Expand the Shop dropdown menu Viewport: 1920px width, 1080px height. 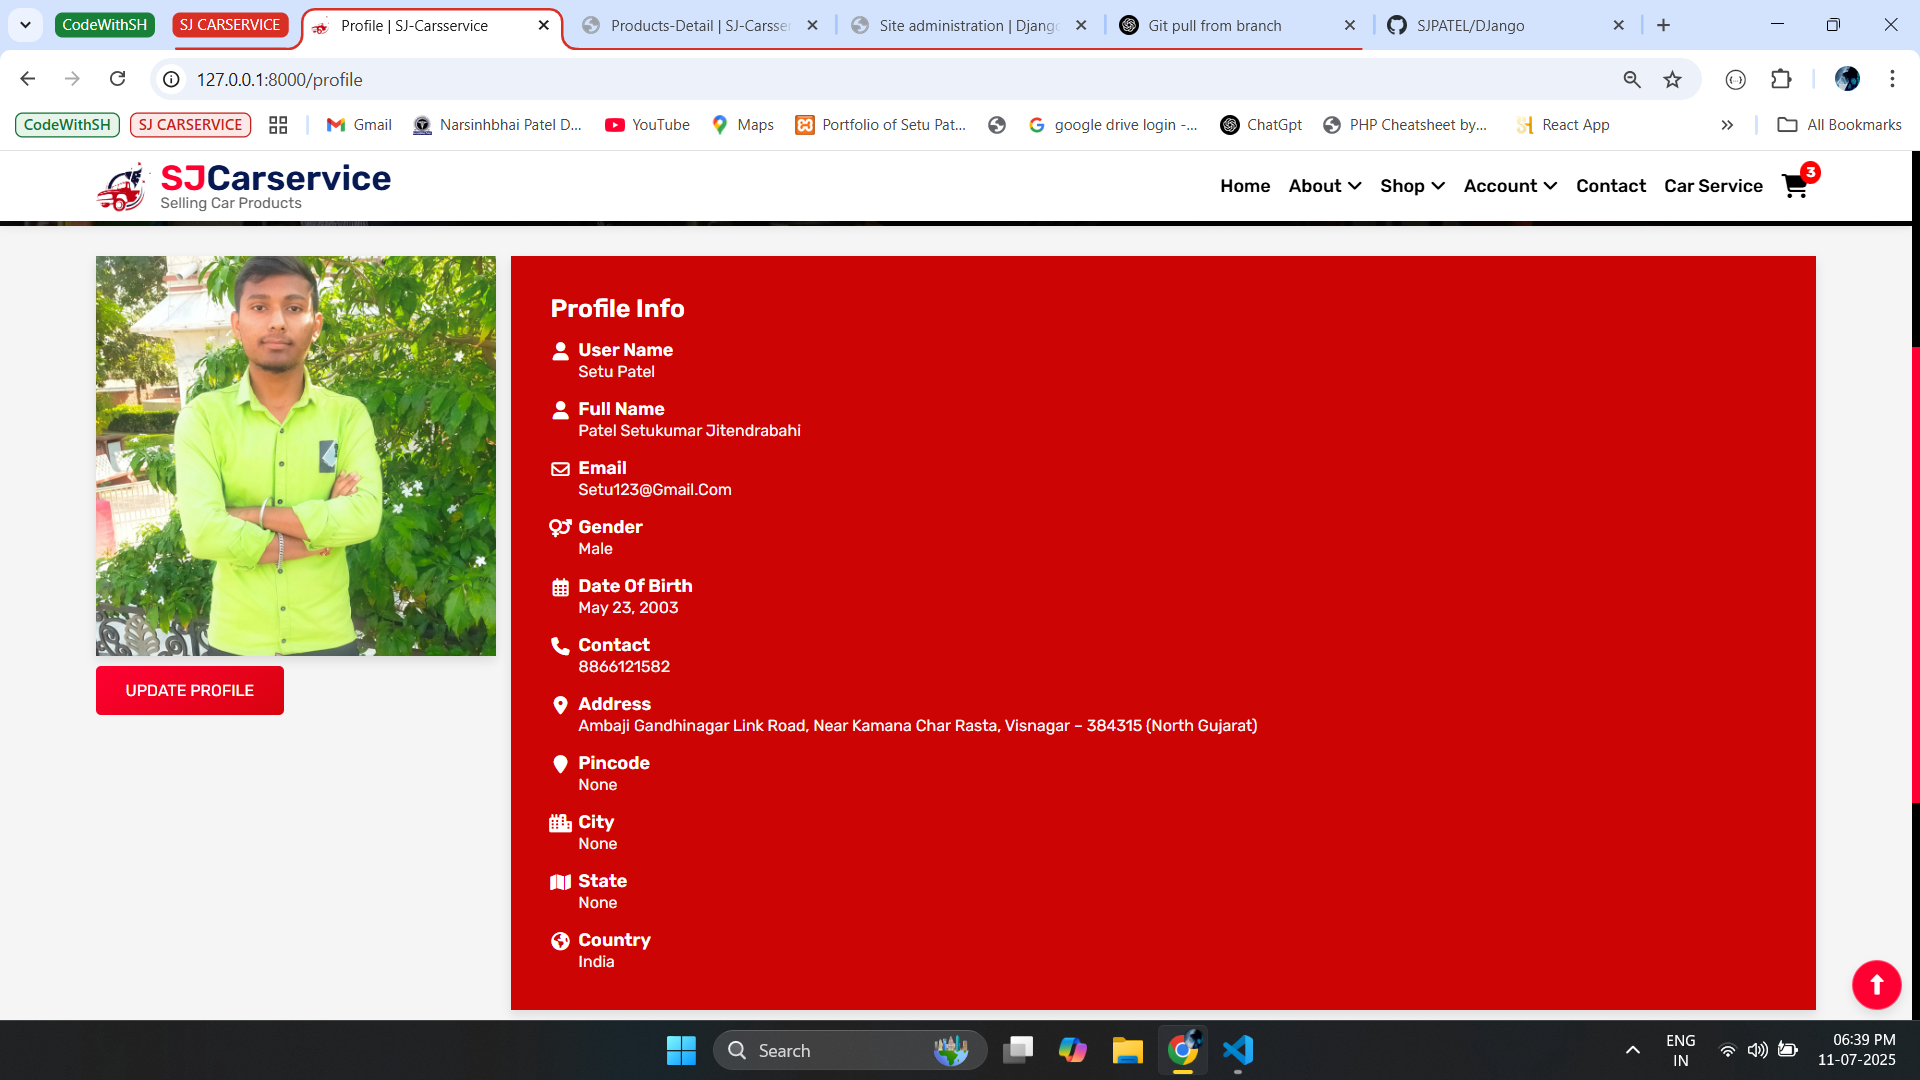1412,186
